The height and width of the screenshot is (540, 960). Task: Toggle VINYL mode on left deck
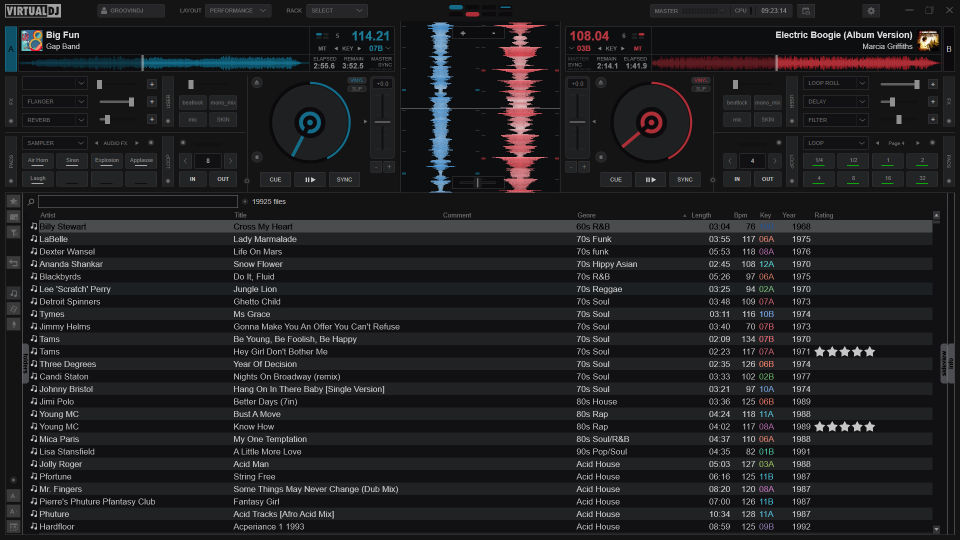(x=356, y=80)
